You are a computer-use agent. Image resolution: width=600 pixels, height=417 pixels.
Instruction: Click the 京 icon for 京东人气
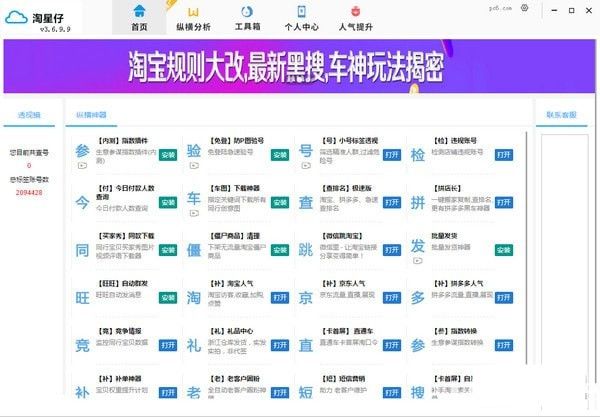[306, 298]
